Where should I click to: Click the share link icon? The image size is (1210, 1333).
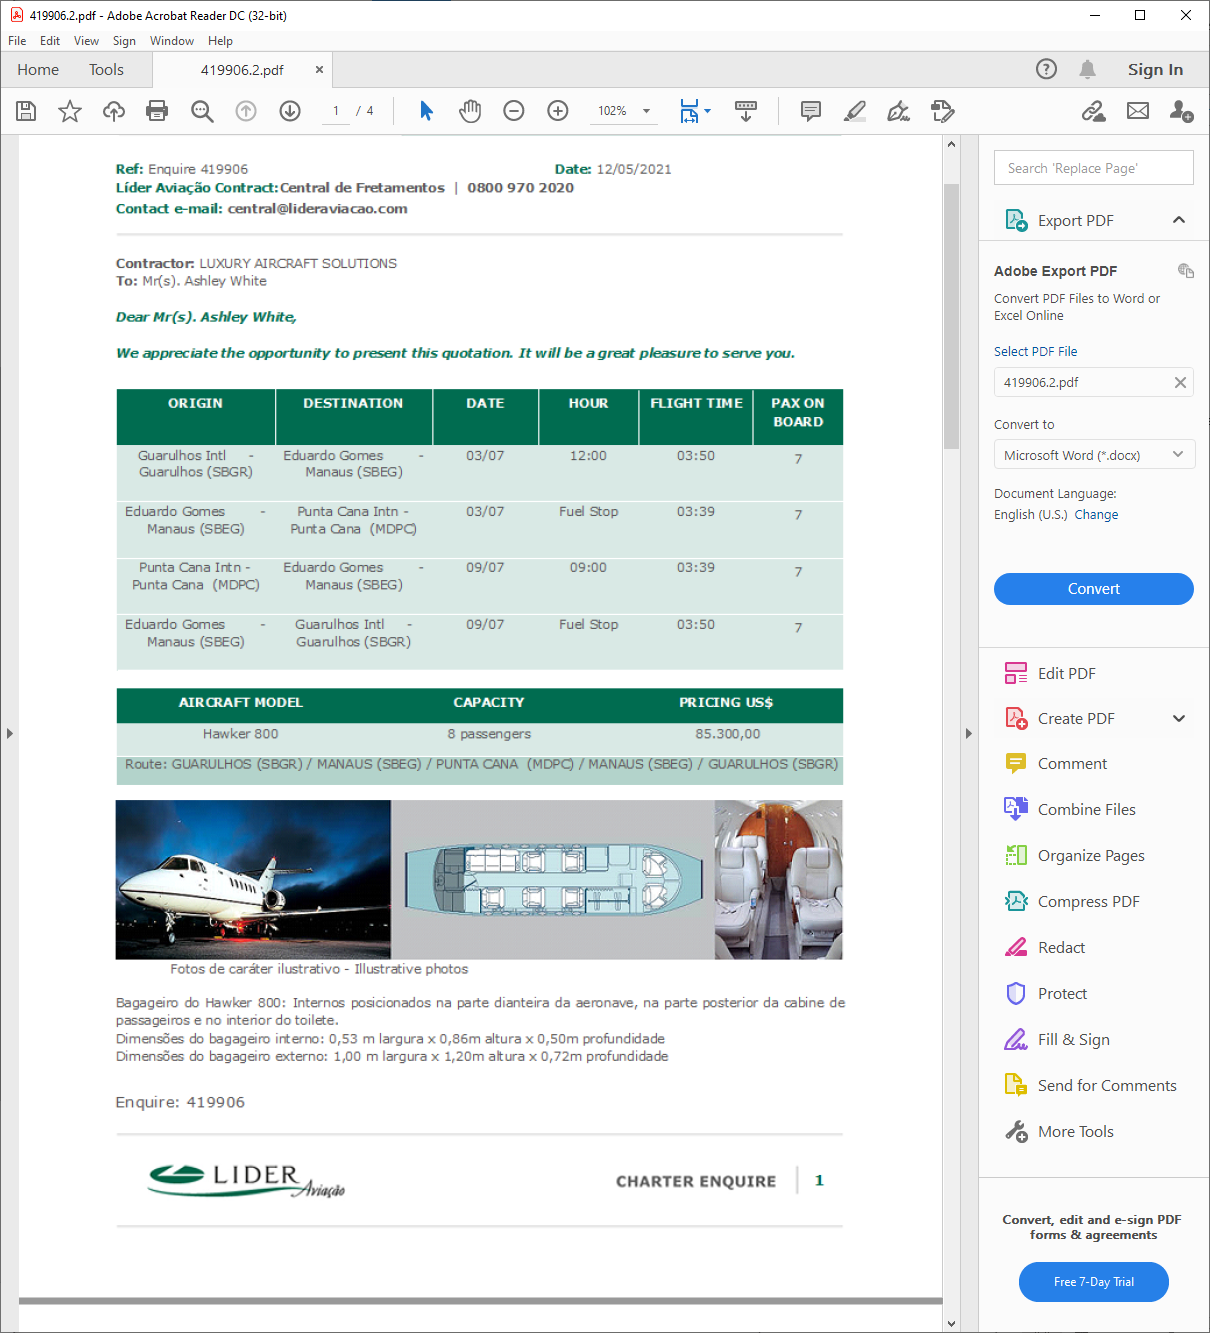pyautogui.click(x=1094, y=111)
